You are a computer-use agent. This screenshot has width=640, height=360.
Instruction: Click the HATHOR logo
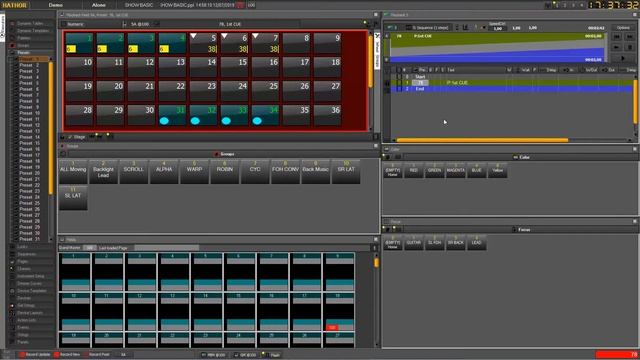15,5
